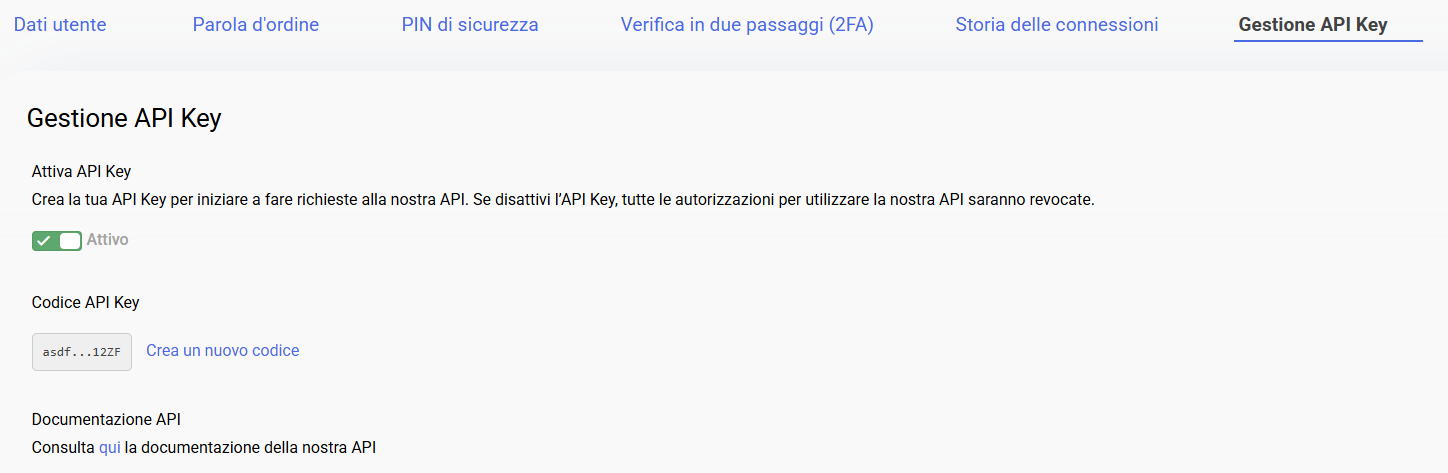Click the white knob of the API switch

(x=69, y=240)
